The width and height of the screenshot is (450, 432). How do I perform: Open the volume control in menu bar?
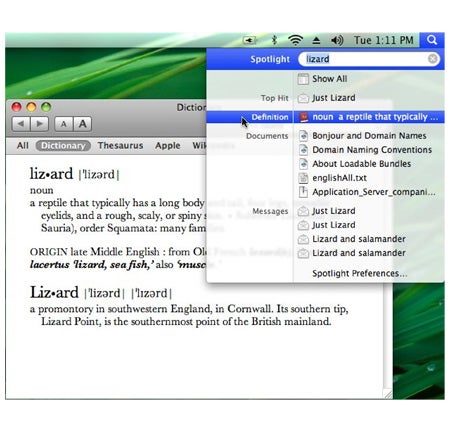(337, 40)
